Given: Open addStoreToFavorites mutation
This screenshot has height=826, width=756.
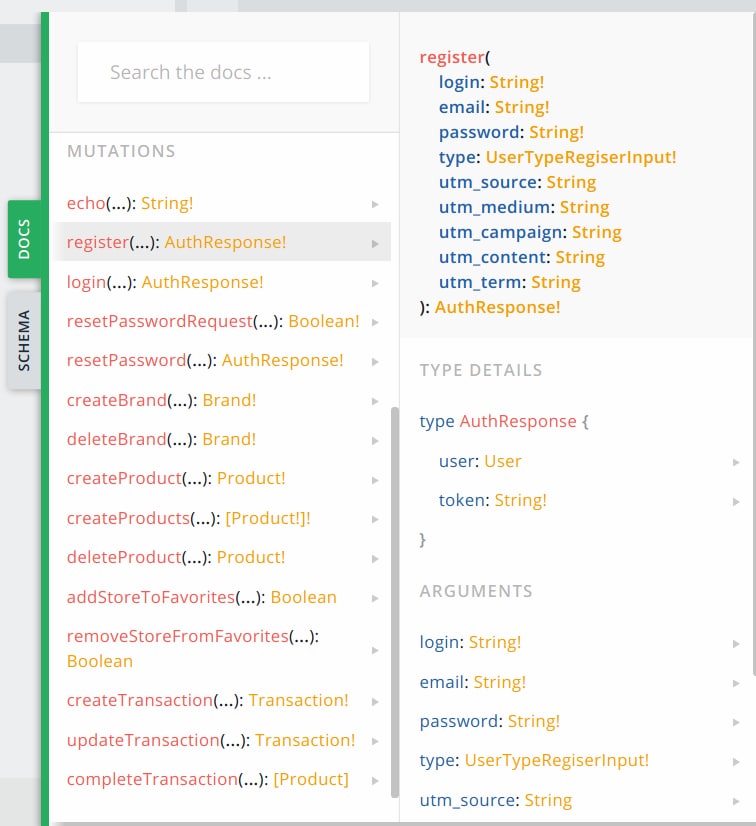Looking at the screenshot, I should pyautogui.click(x=201, y=597).
